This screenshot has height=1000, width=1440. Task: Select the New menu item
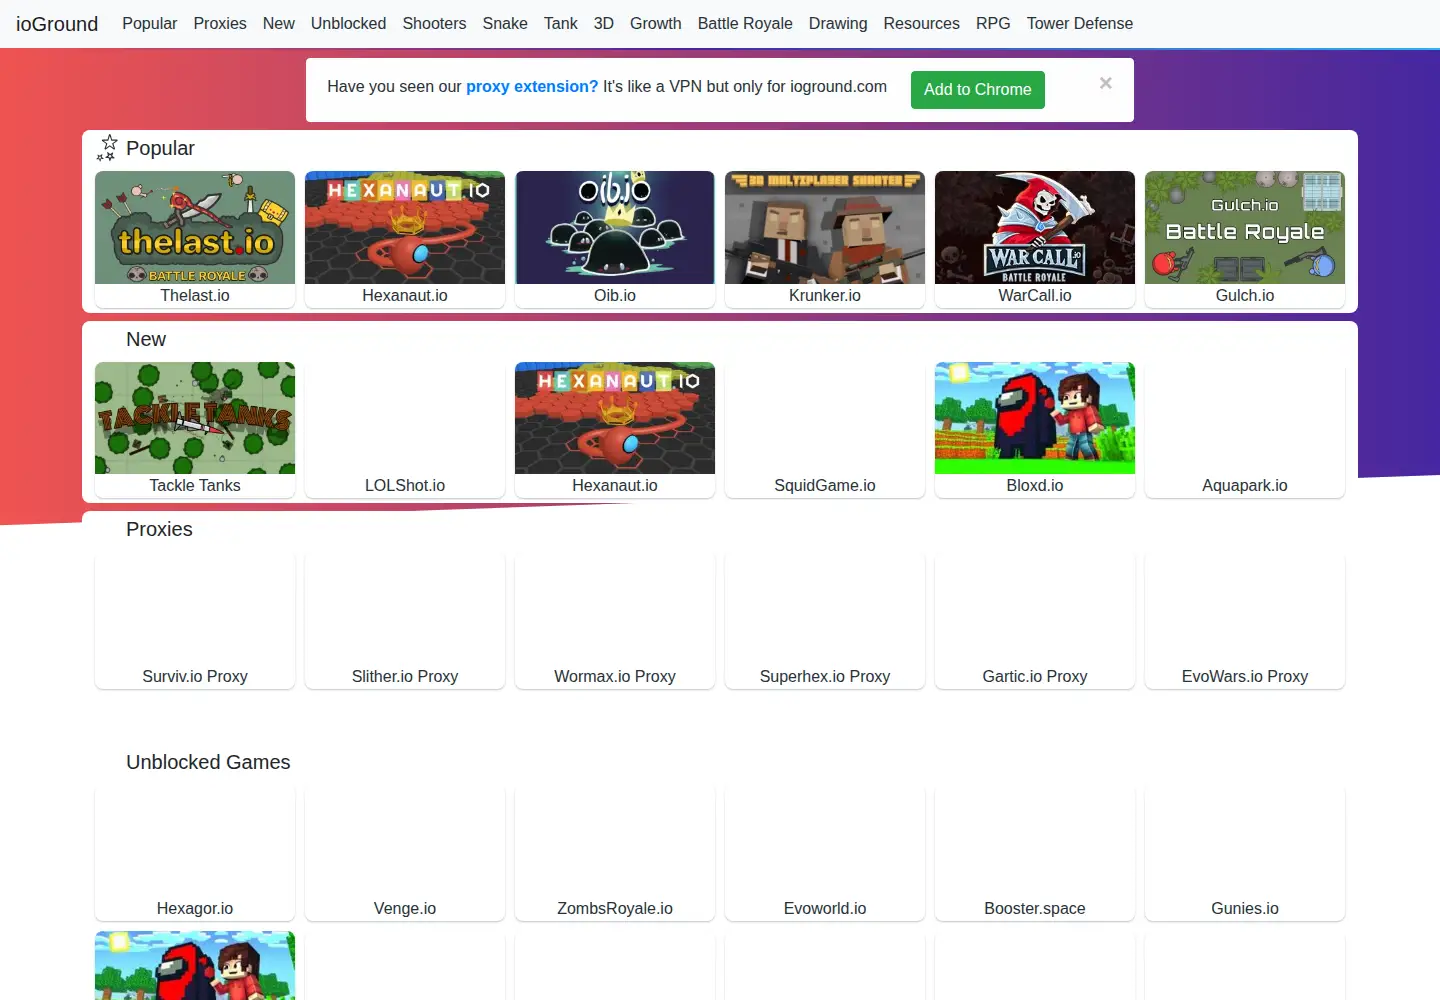click(279, 23)
